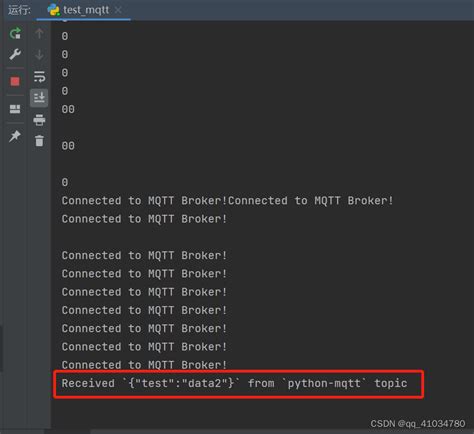Toggle soft-wrap for console output
The height and width of the screenshot is (434, 474).
(x=39, y=76)
